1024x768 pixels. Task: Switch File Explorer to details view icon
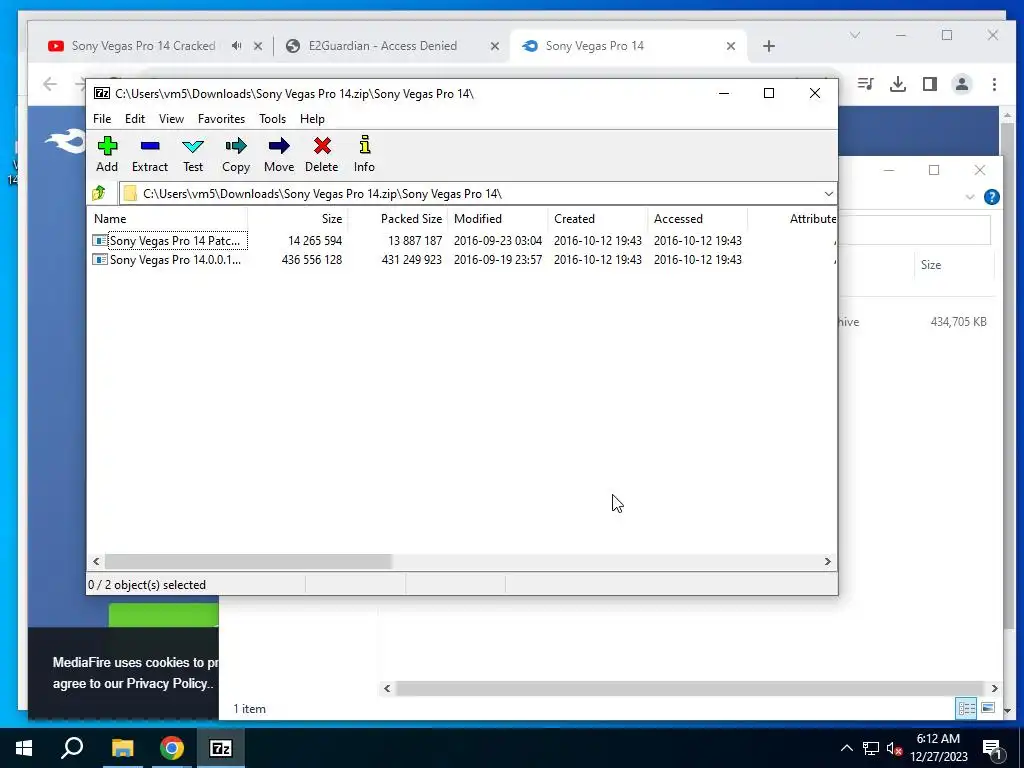point(966,708)
